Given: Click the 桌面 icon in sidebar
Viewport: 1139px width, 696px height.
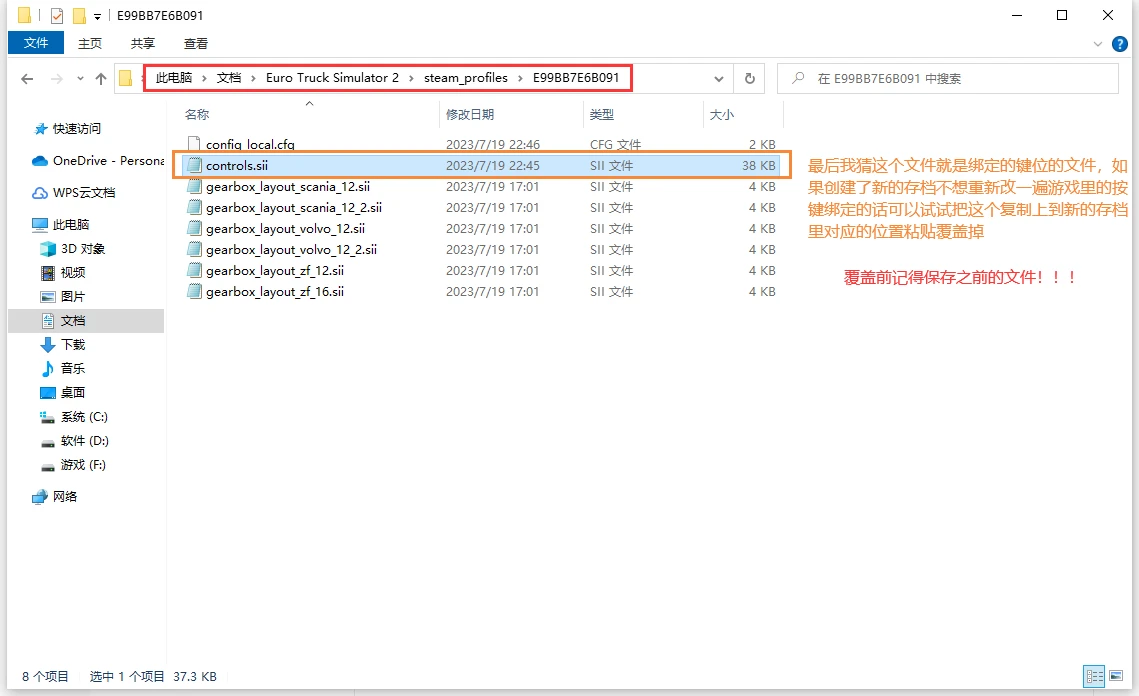Looking at the screenshot, I should pos(47,392).
